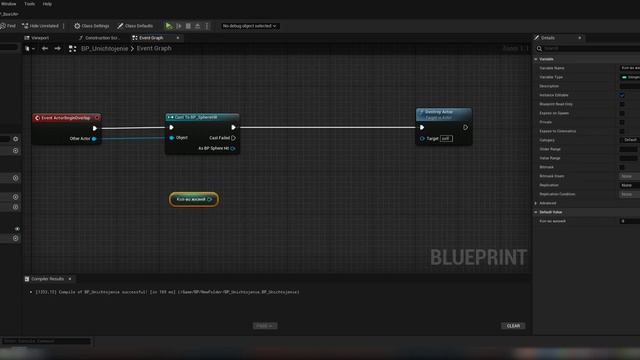This screenshot has height=360, width=640.
Task: Select the orange-outlined variable getter node
Action: [194, 199]
